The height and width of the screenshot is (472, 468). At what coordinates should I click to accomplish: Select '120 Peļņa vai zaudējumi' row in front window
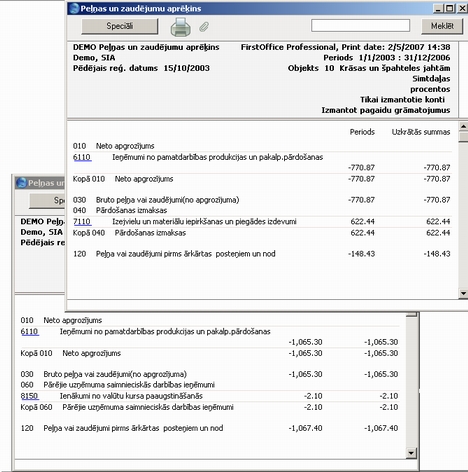262,254
